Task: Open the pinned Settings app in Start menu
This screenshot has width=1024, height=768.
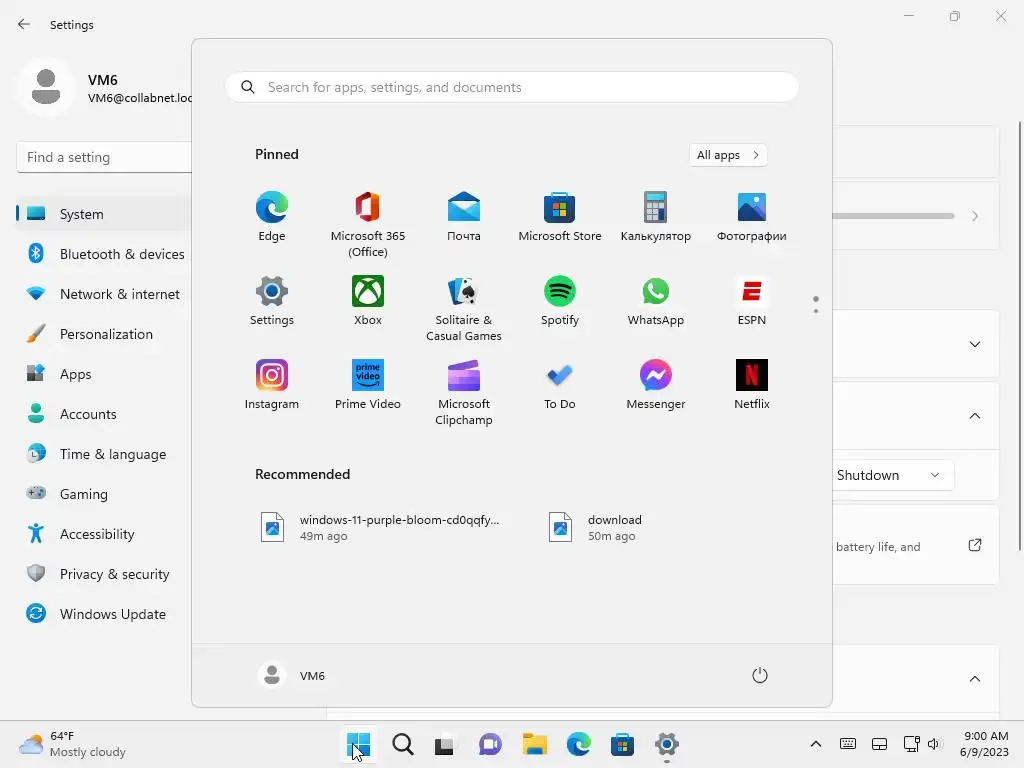Action: pyautogui.click(x=272, y=301)
